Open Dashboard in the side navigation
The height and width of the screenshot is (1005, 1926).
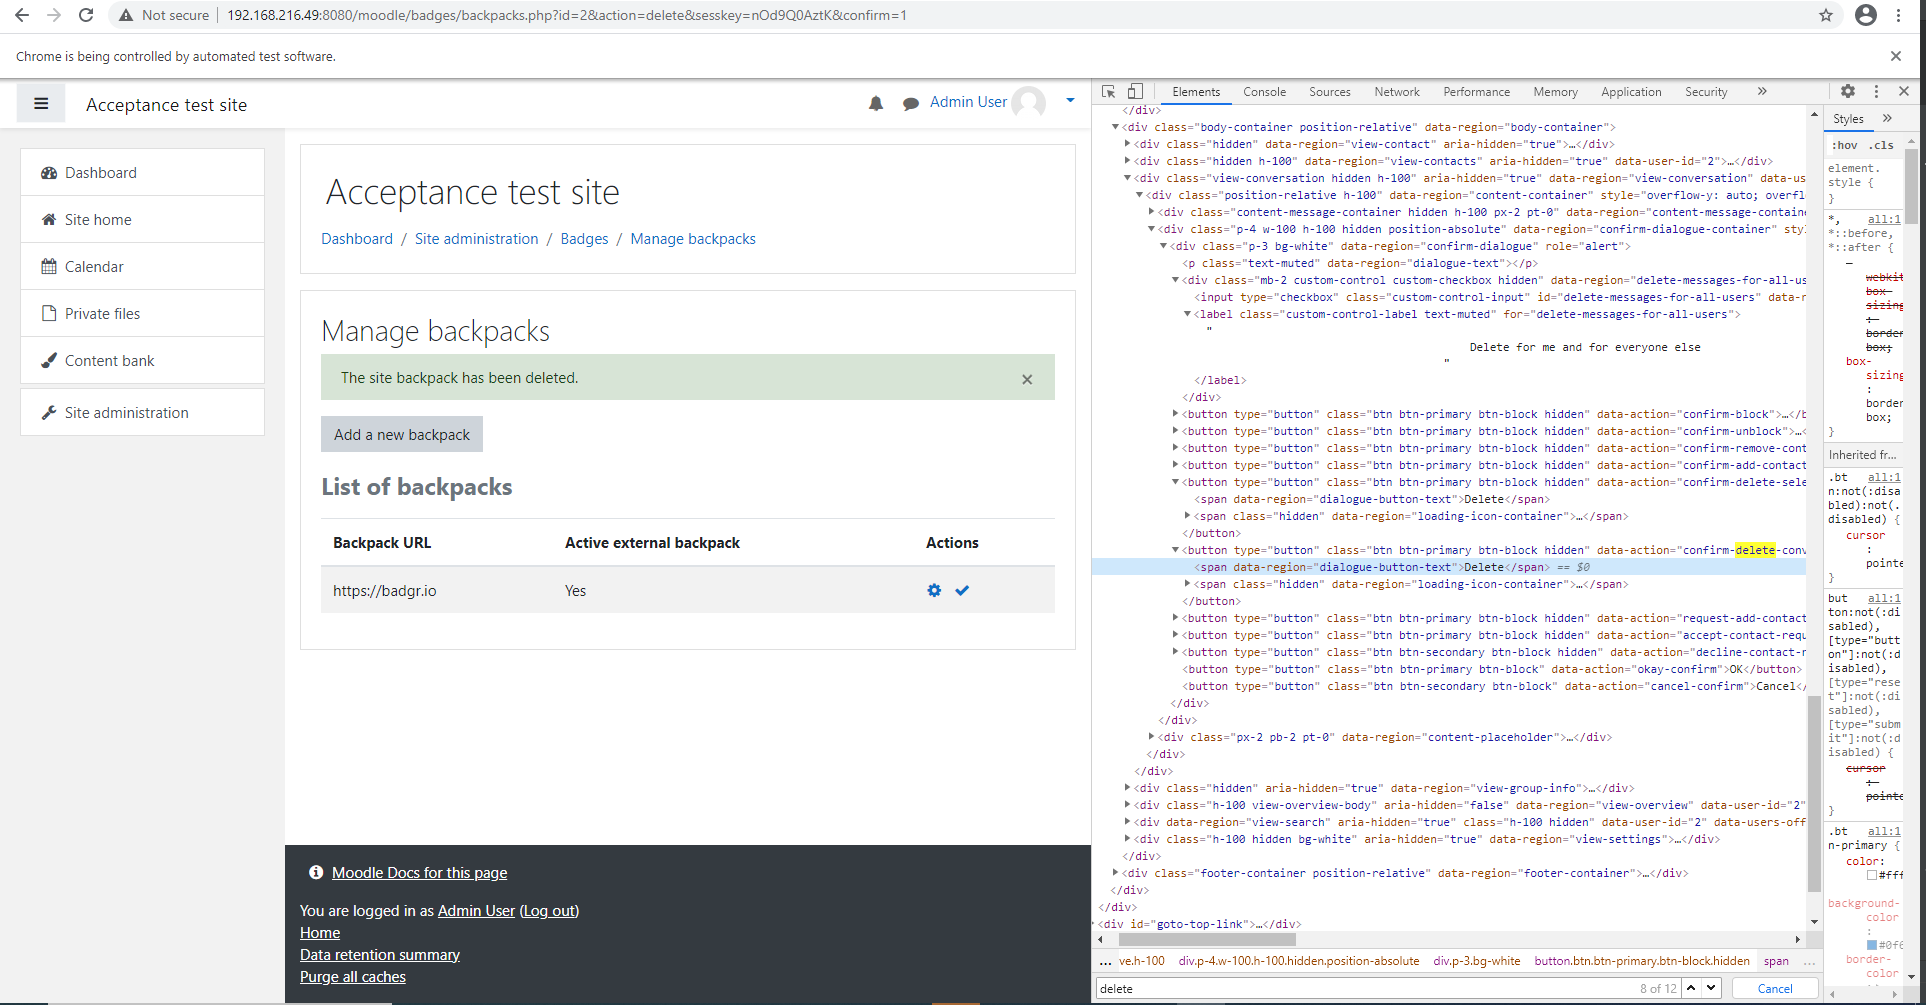pyautogui.click(x=142, y=172)
